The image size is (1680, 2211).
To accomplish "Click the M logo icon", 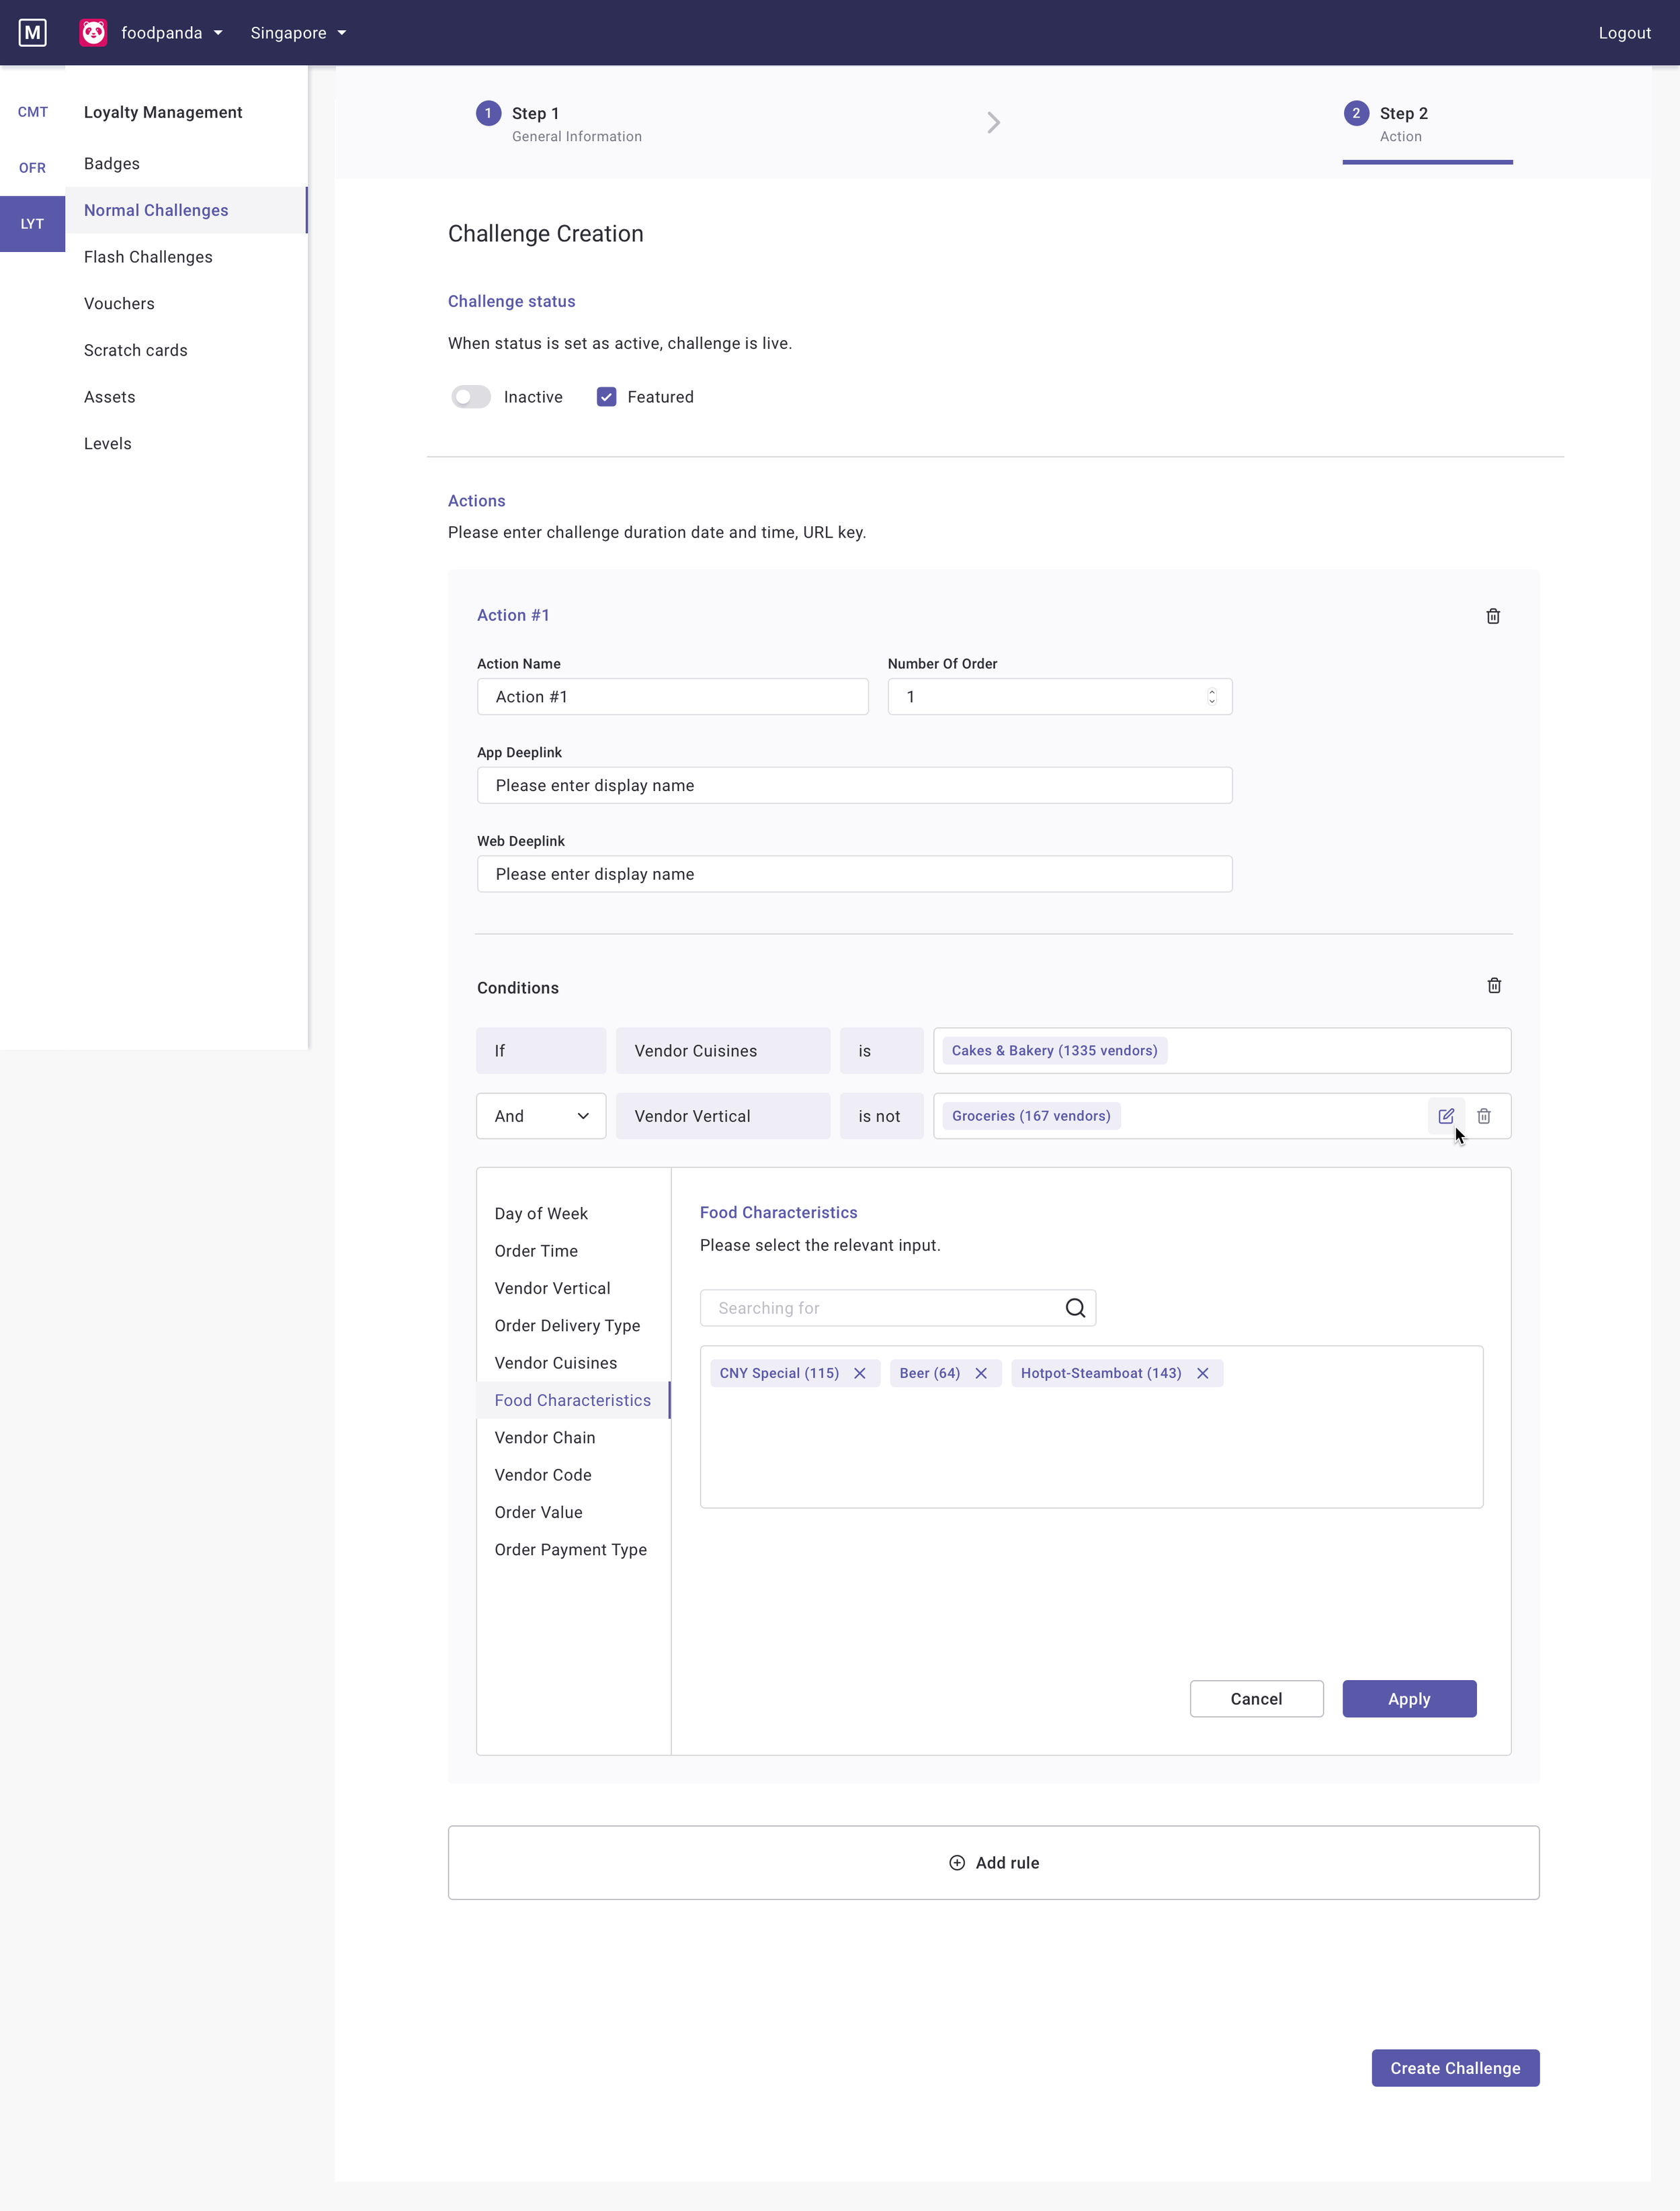I will click(x=32, y=33).
